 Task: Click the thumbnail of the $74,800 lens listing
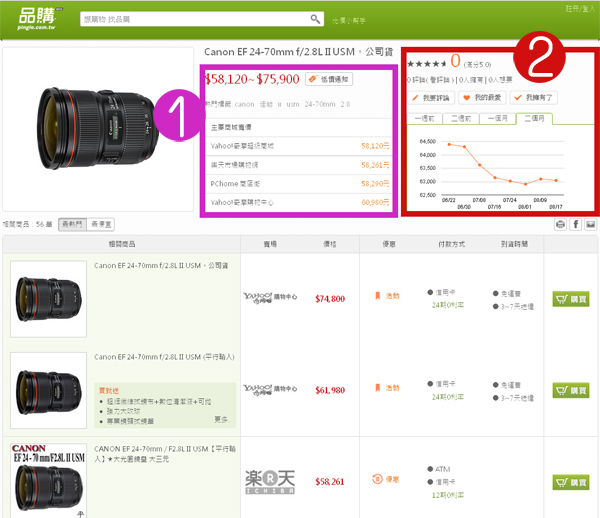pyautogui.click(x=49, y=299)
